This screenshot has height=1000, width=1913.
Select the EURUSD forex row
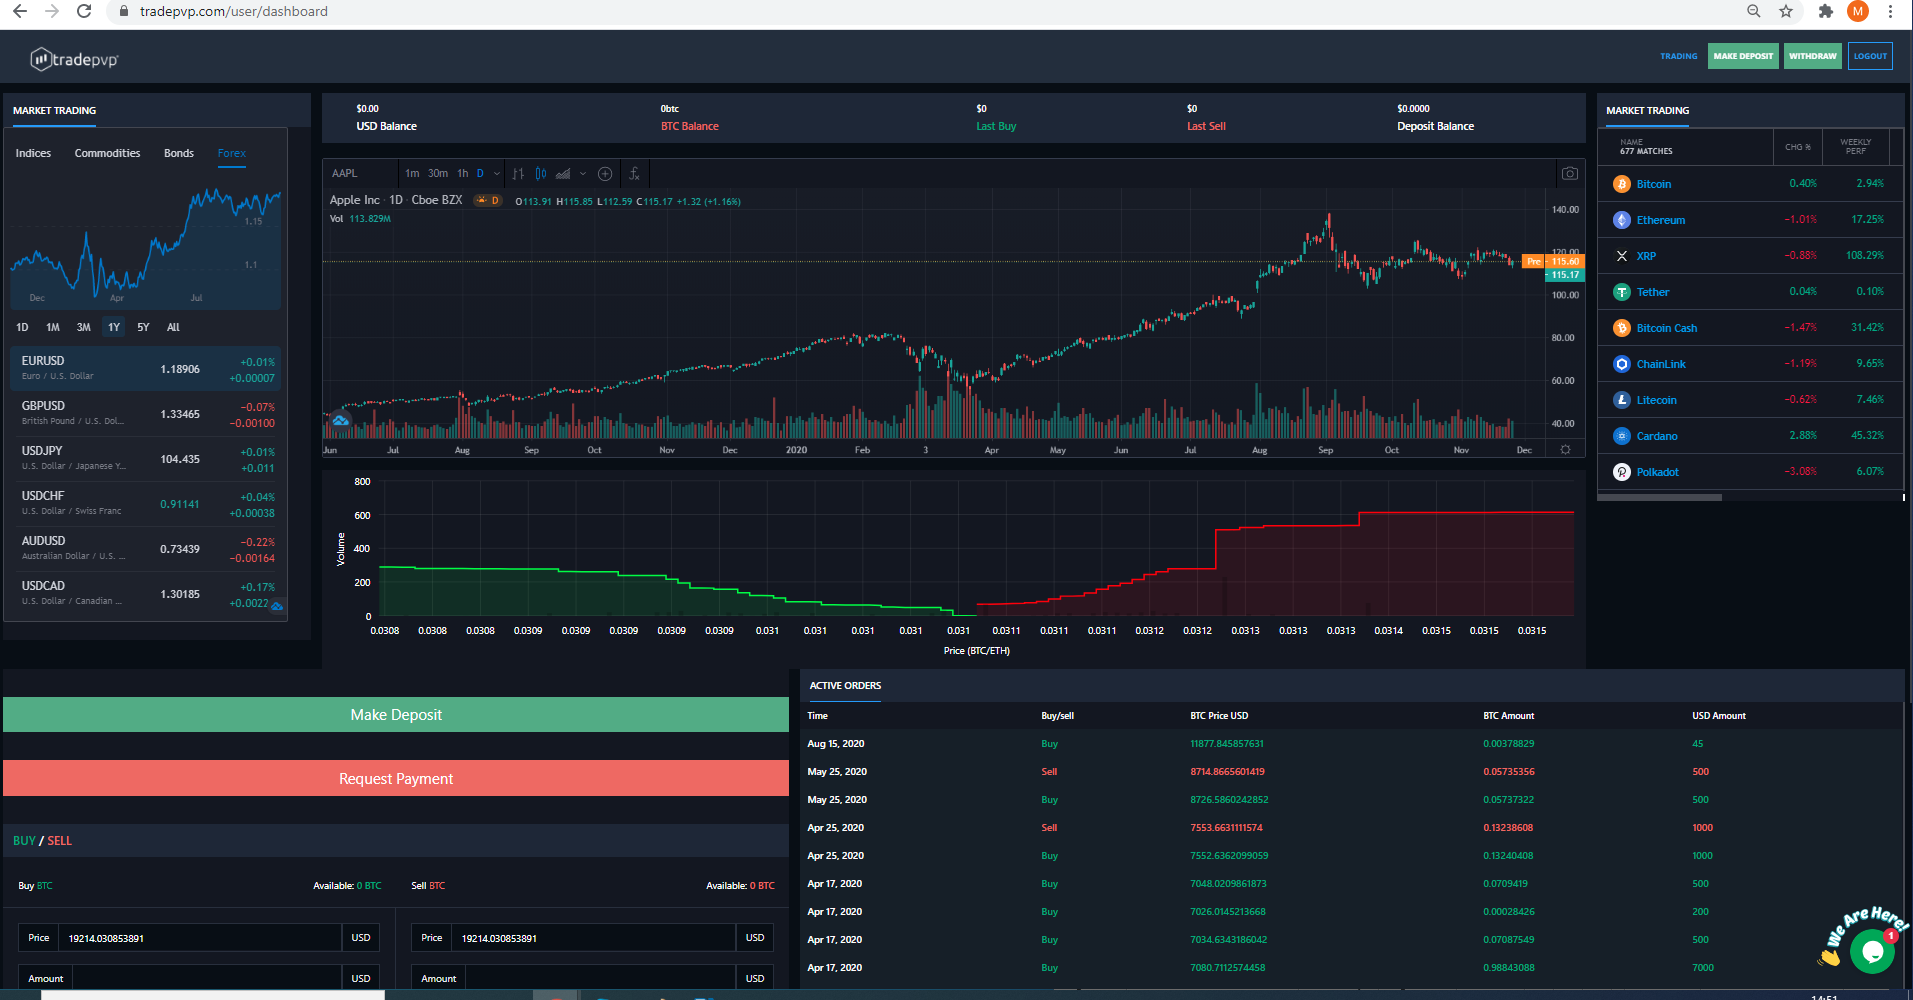[x=146, y=368]
